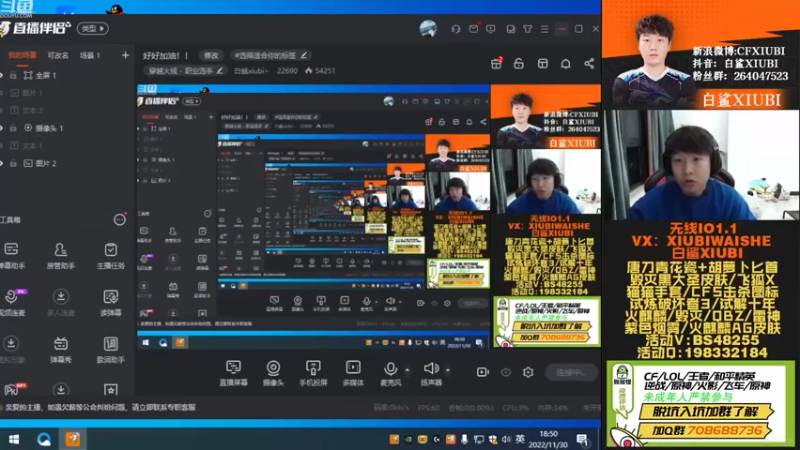Expand speaker options arrow
The width and height of the screenshot is (800, 450).
coord(447,369)
